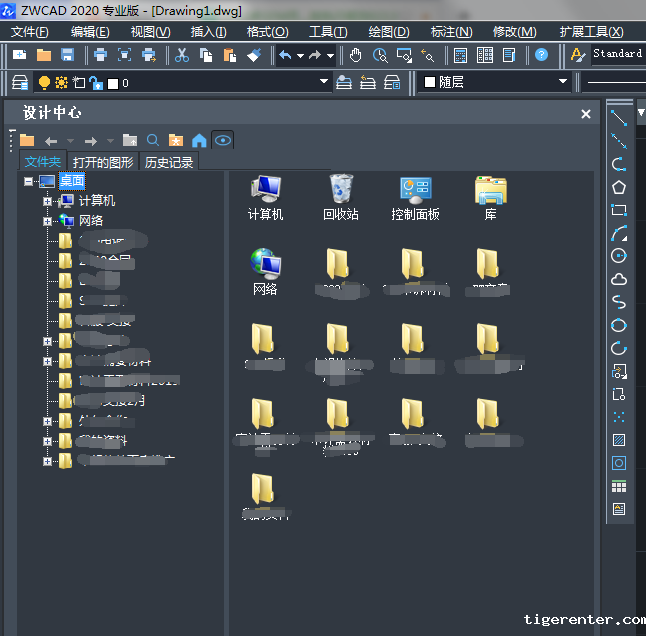The height and width of the screenshot is (636, 646).
Task: Switch to the 打开的图形 tab
Action: pos(103,162)
